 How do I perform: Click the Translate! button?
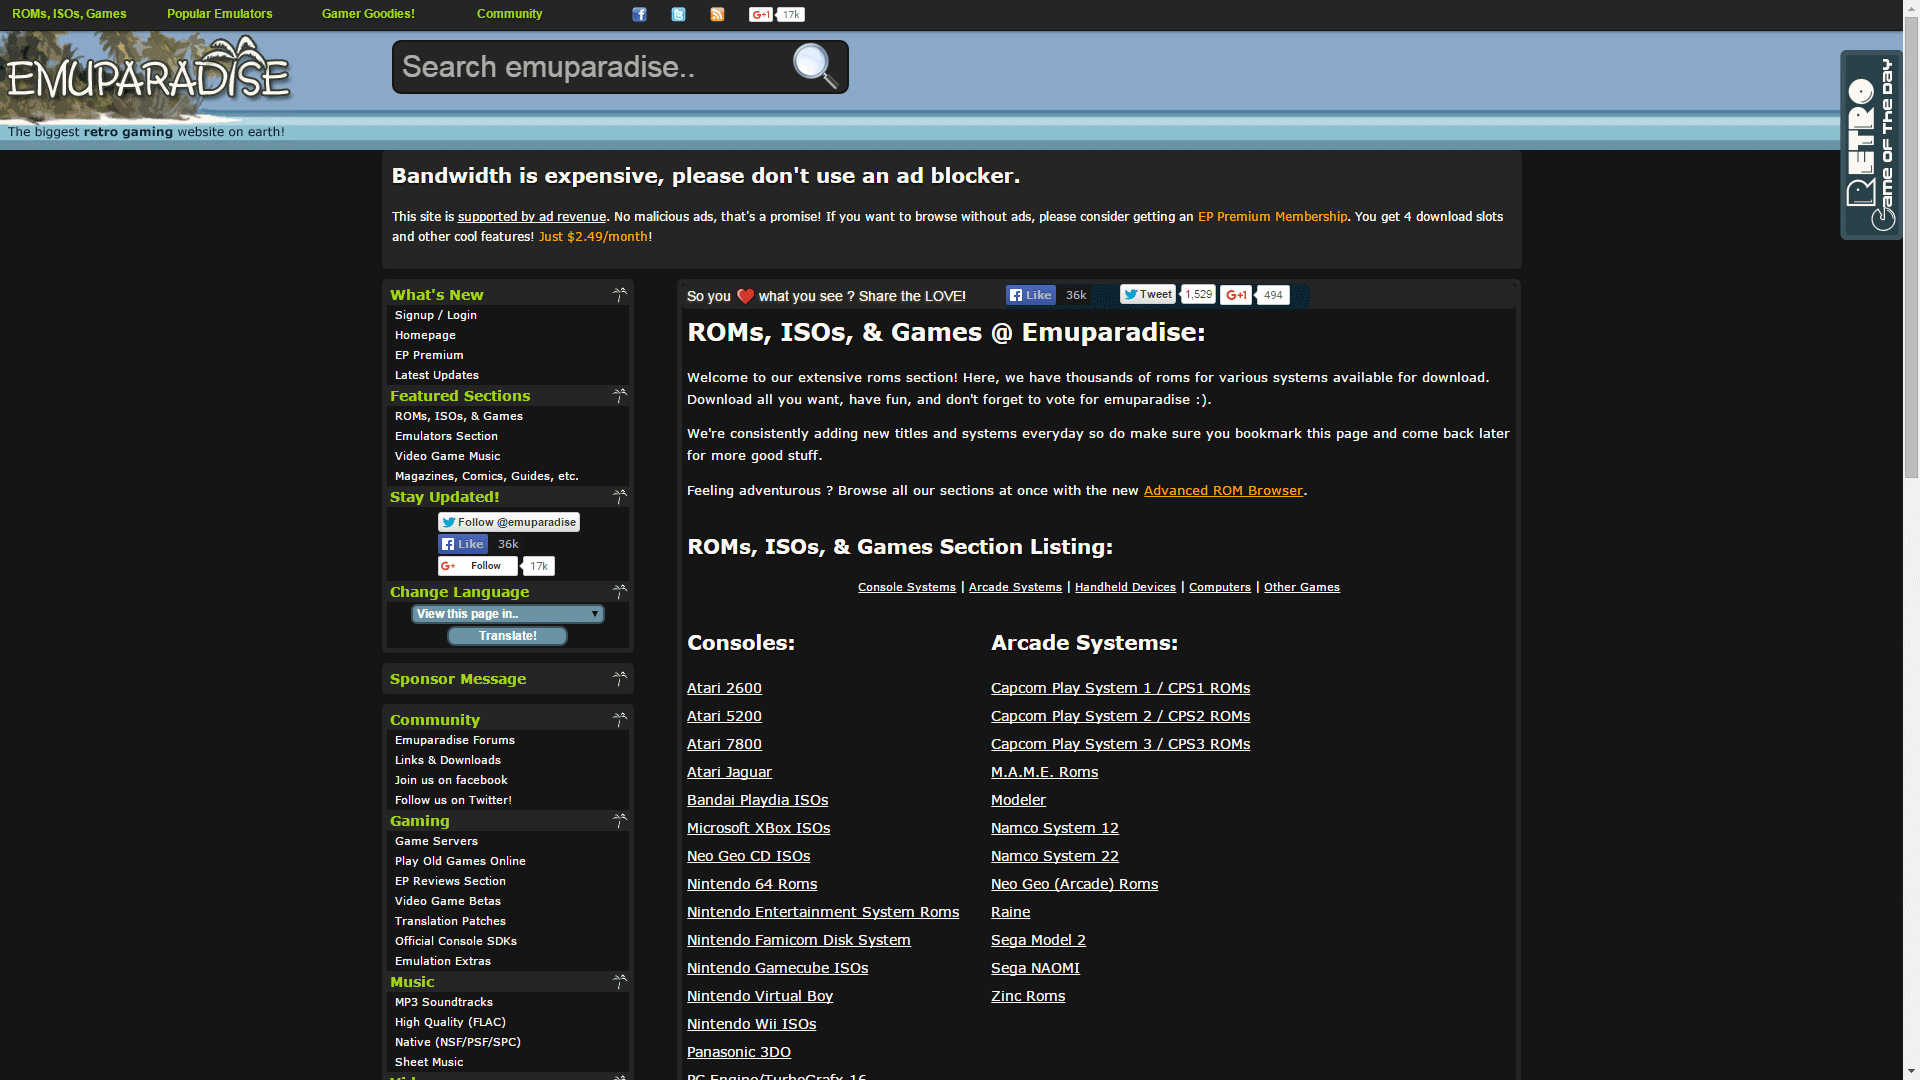click(x=507, y=635)
